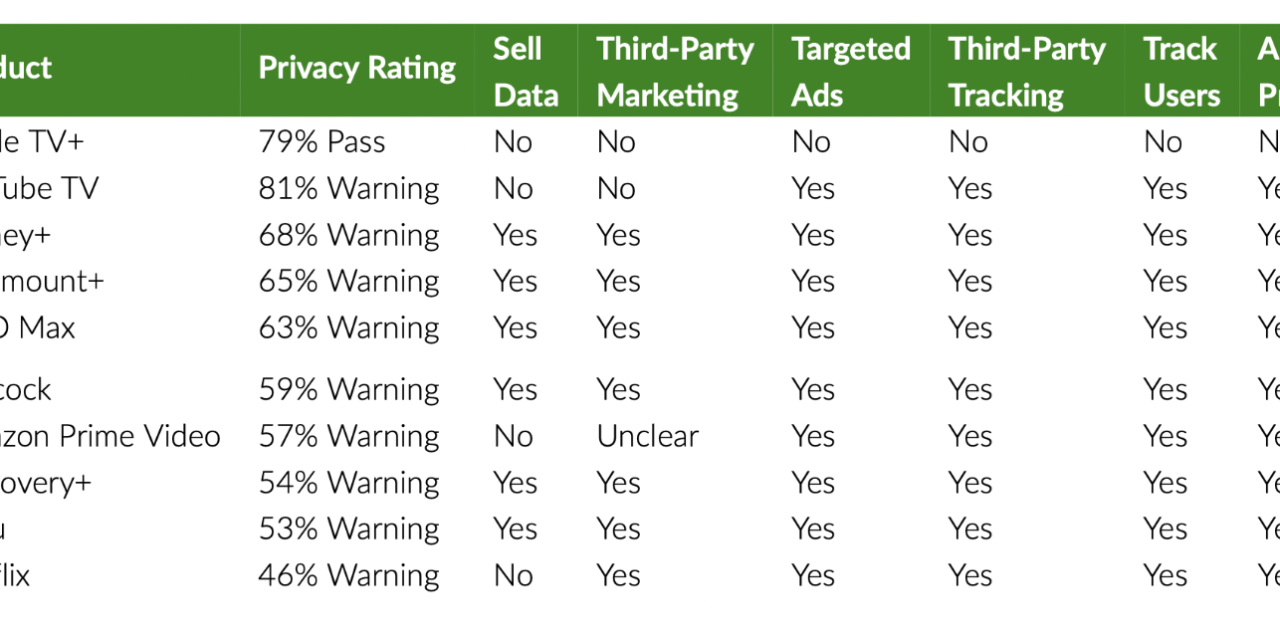Click the Privacy Rating column header
The image size is (1280, 640).
[357, 68]
